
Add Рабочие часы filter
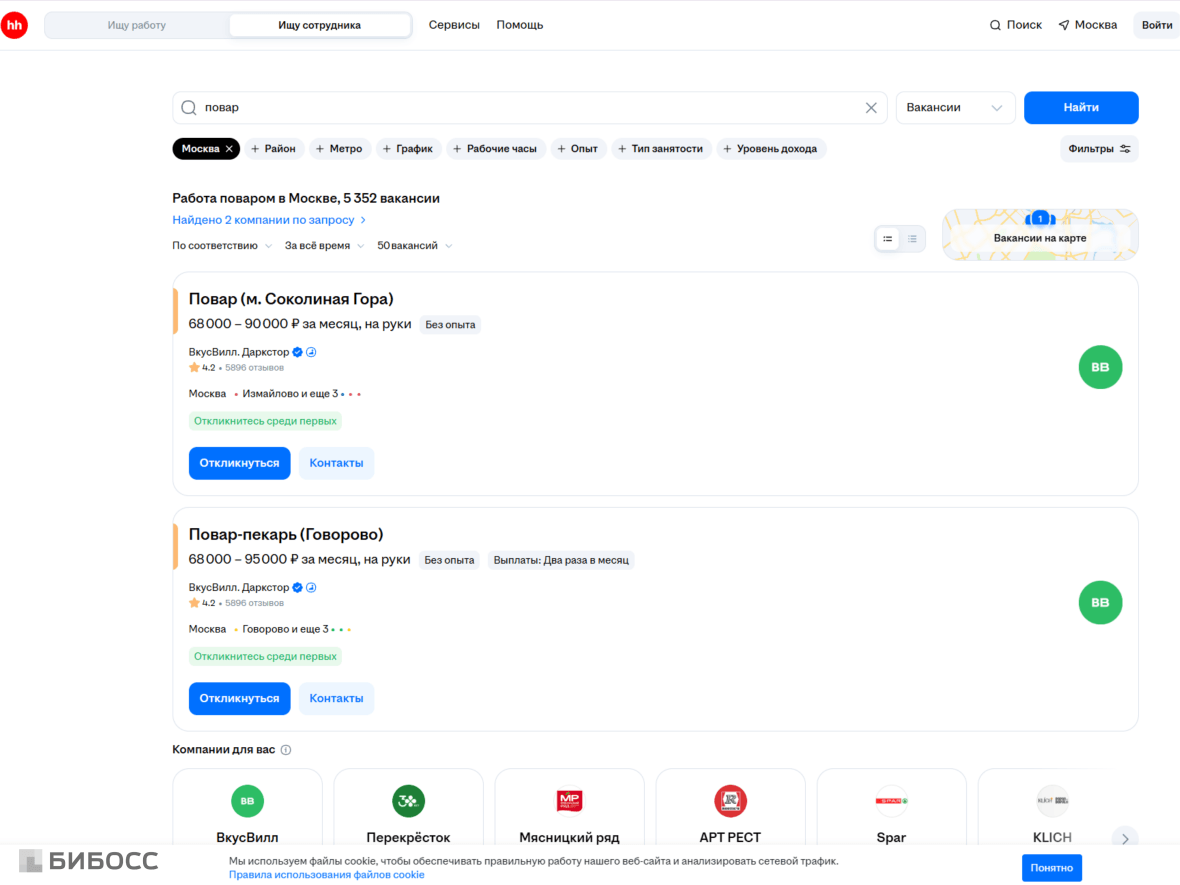click(x=497, y=149)
